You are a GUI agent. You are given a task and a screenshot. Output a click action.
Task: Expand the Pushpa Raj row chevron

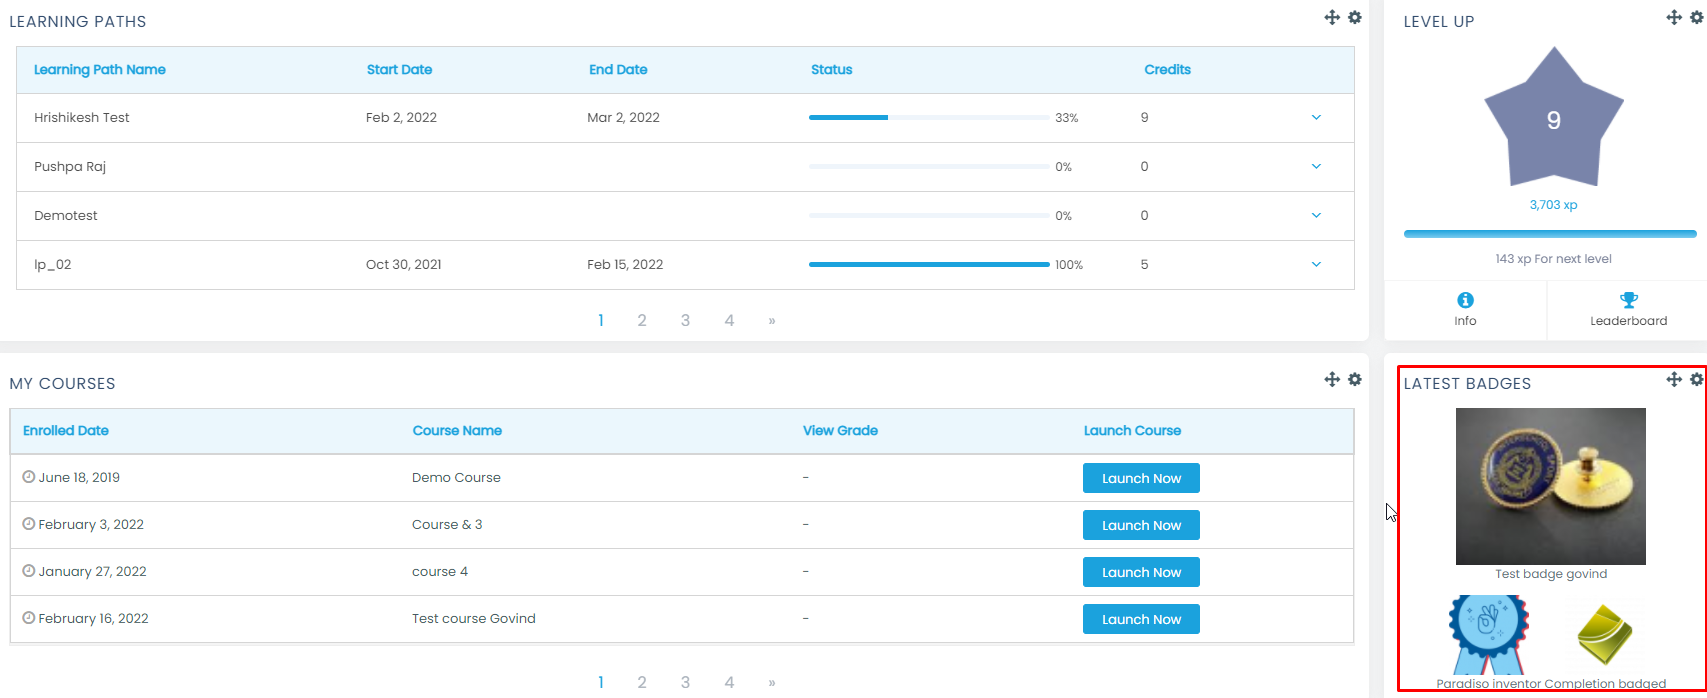pos(1316,166)
